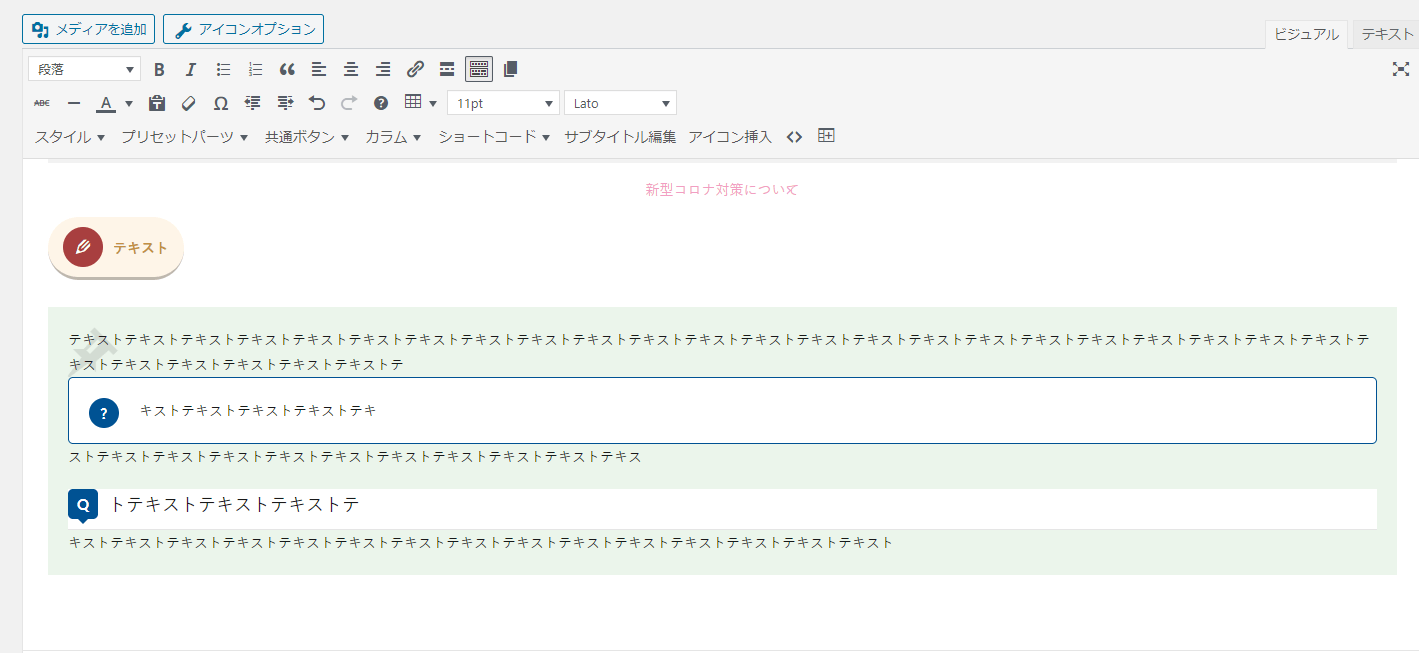The height and width of the screenshot is (653, 1419).
Task: Click the アイコンオプション button
Action: point(243,30)
